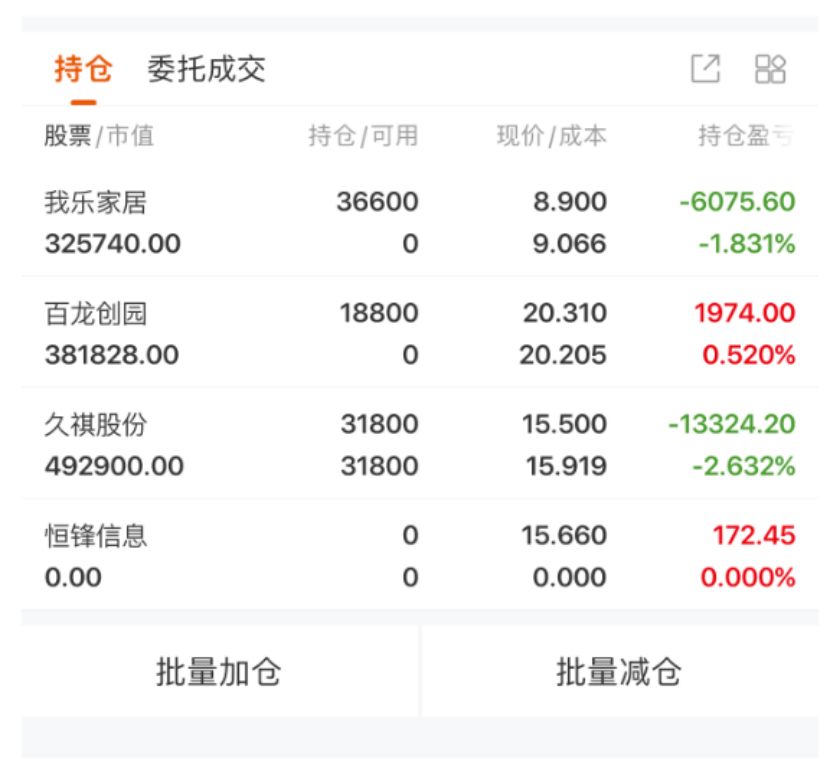Tap the 18800 position quantity
Image resolution: width=831 pixels, height=759 pixels.
(379, 313)
